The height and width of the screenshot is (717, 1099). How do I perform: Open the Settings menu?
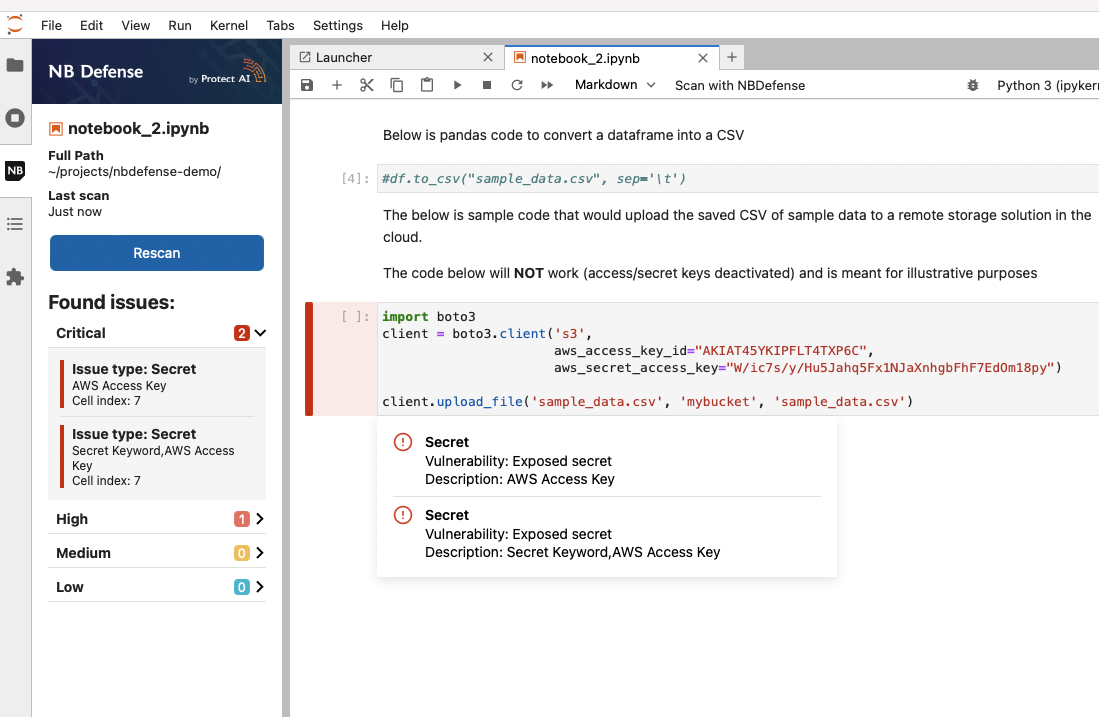(338, 25)
